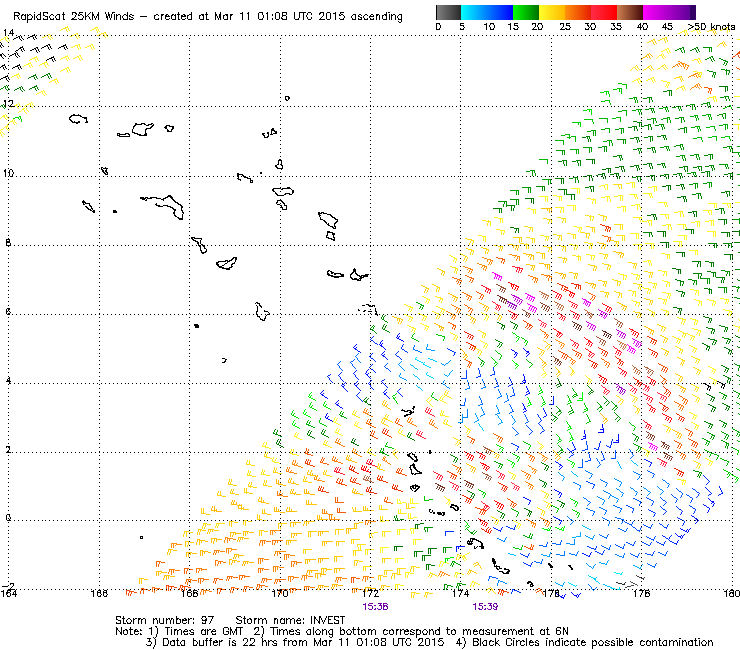Click the '172' longitude axis label
This screenshot has height=650, width=740.
[x=370, y=593]
